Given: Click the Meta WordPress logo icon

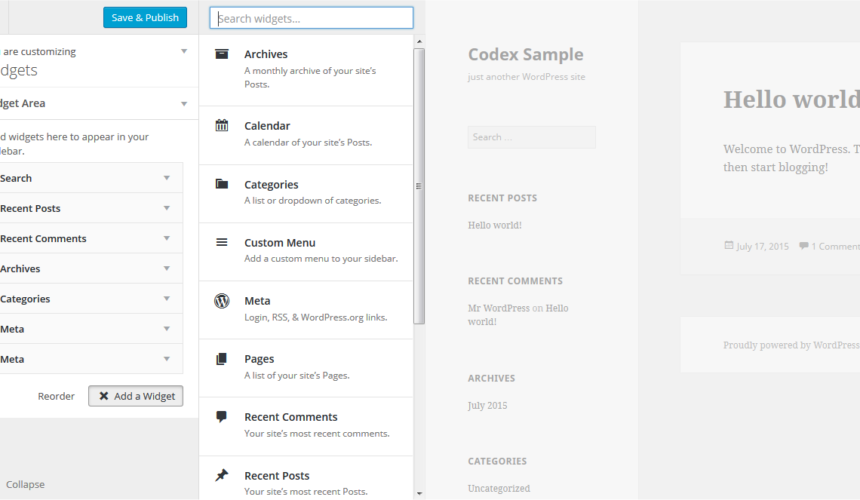Looking at the screenshot, I should click(222, 300).
